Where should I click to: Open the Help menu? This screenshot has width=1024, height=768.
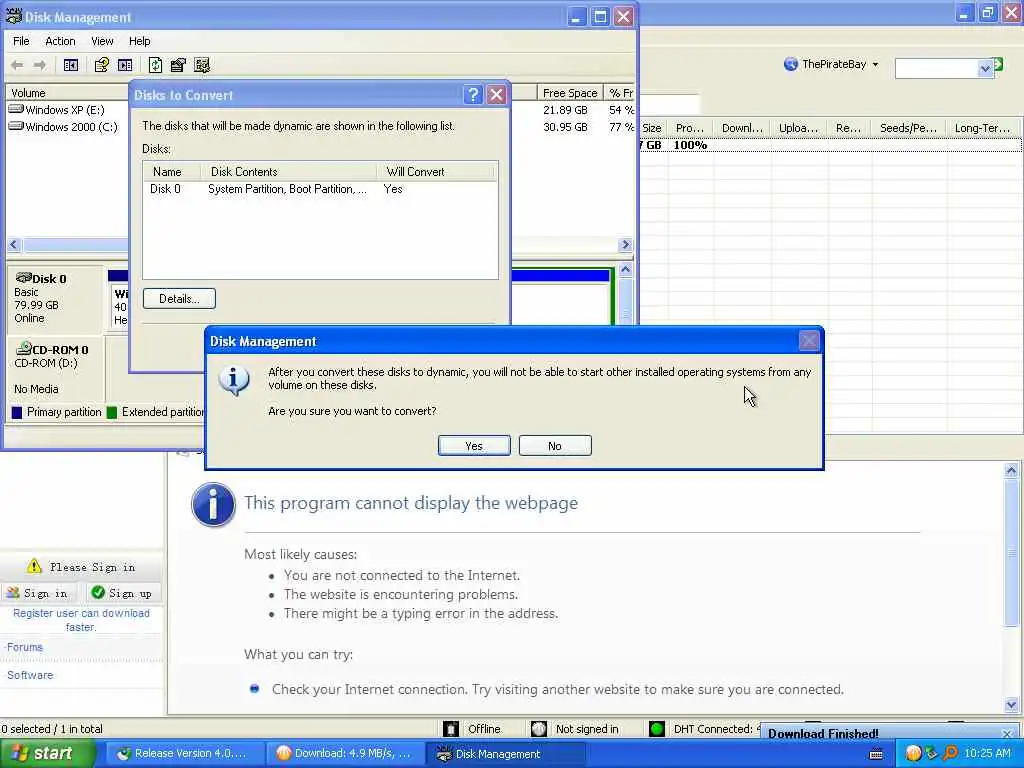(139, 40)
